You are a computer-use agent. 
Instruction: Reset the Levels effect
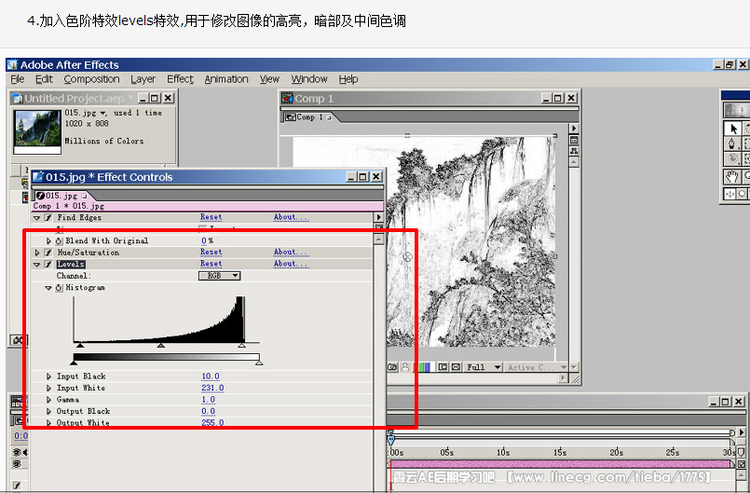[211, 263]
